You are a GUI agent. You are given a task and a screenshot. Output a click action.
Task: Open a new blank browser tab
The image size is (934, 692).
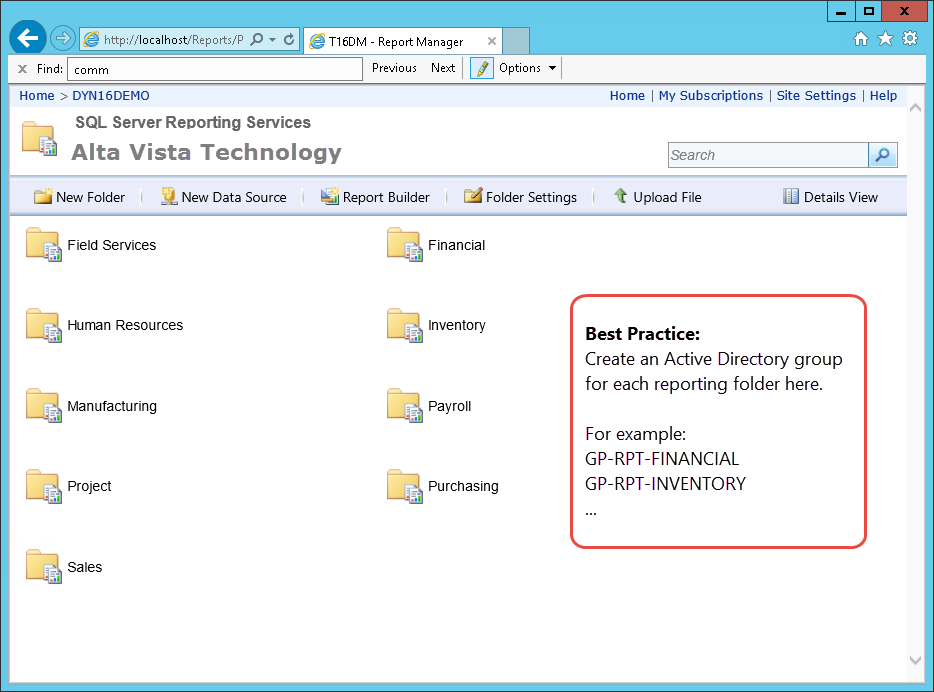pyautogui.click(x=516, y=41)
